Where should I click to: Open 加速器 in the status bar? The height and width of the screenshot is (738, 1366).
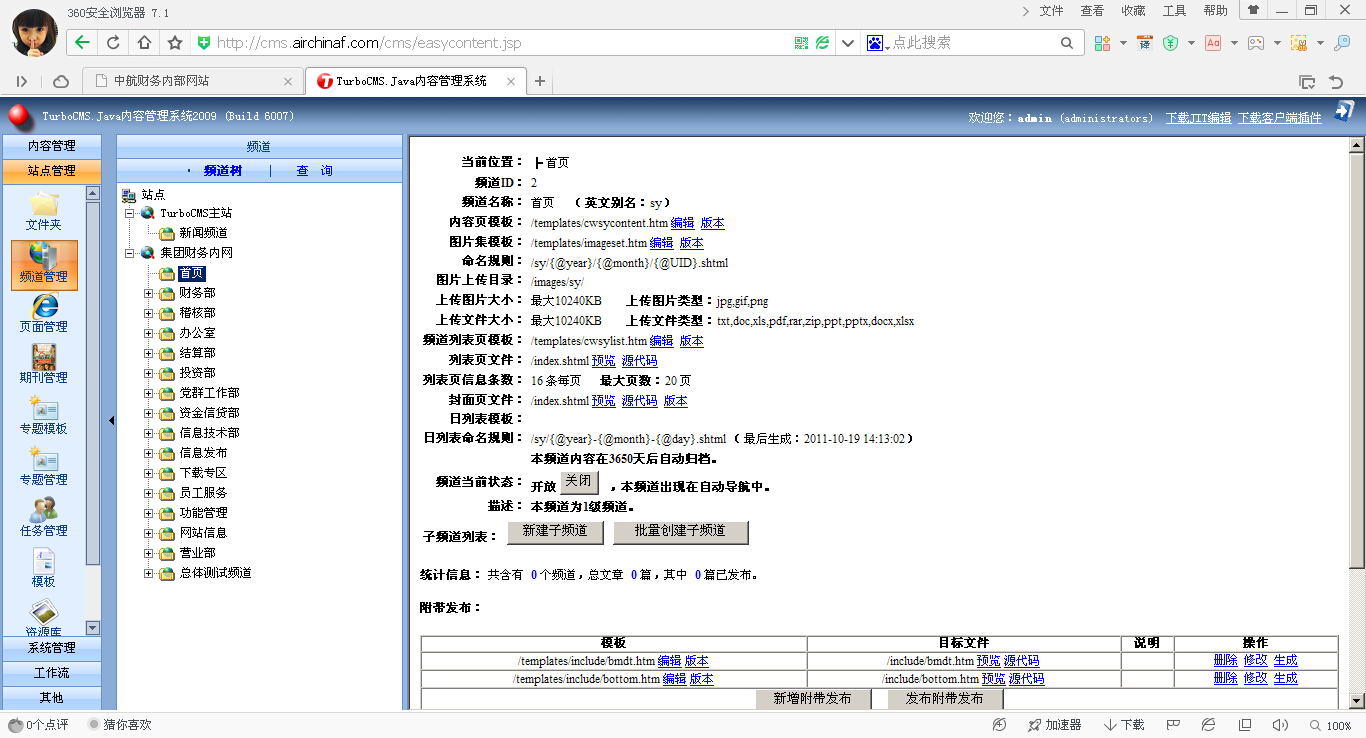coord(1054,725)
